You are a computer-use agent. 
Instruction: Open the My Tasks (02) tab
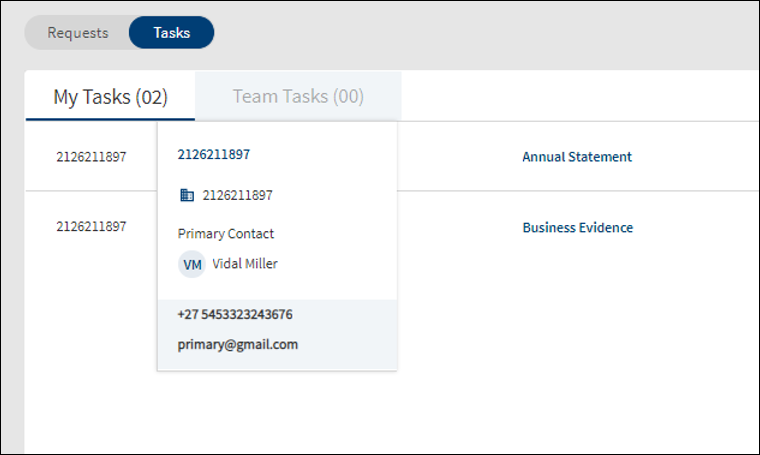point(111,96)
